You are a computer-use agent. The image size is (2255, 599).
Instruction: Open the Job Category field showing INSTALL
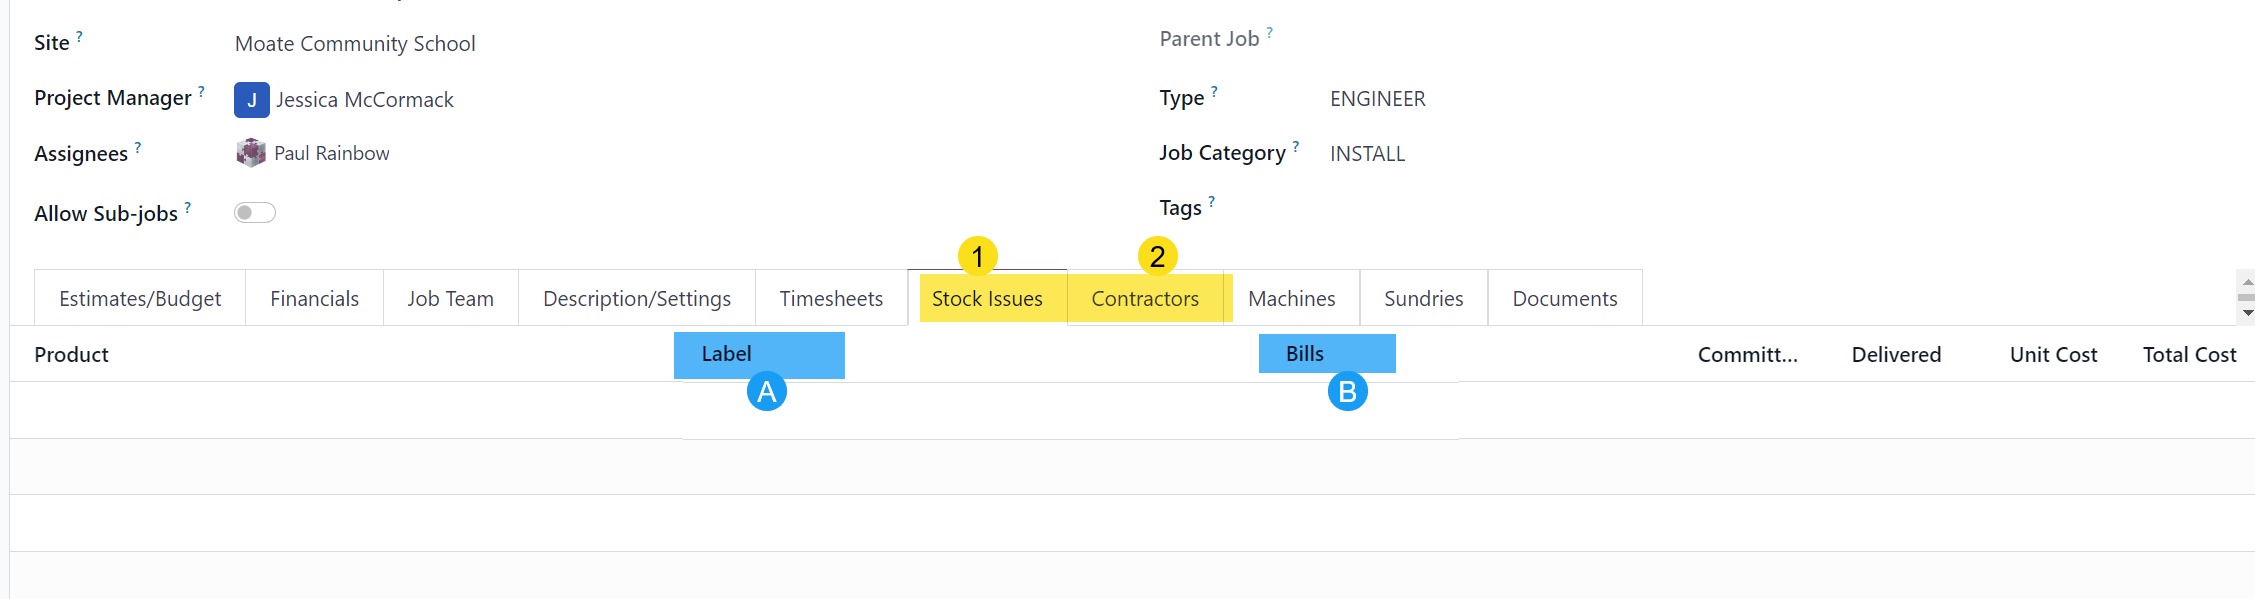[x=1368, y=154]
